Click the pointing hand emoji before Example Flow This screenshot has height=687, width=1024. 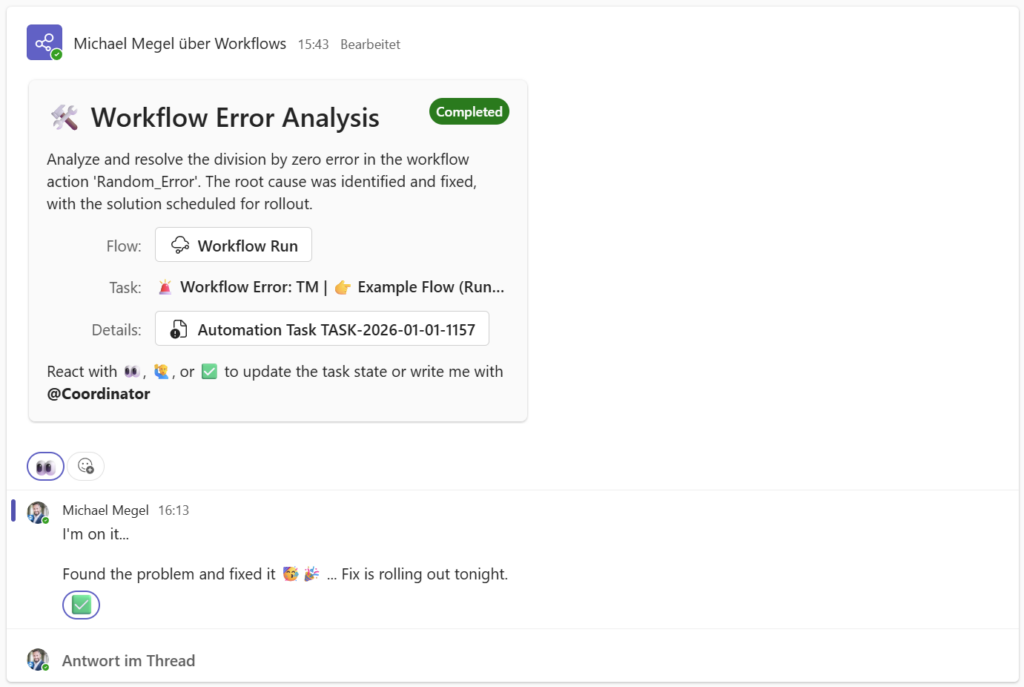pos(342,288)
